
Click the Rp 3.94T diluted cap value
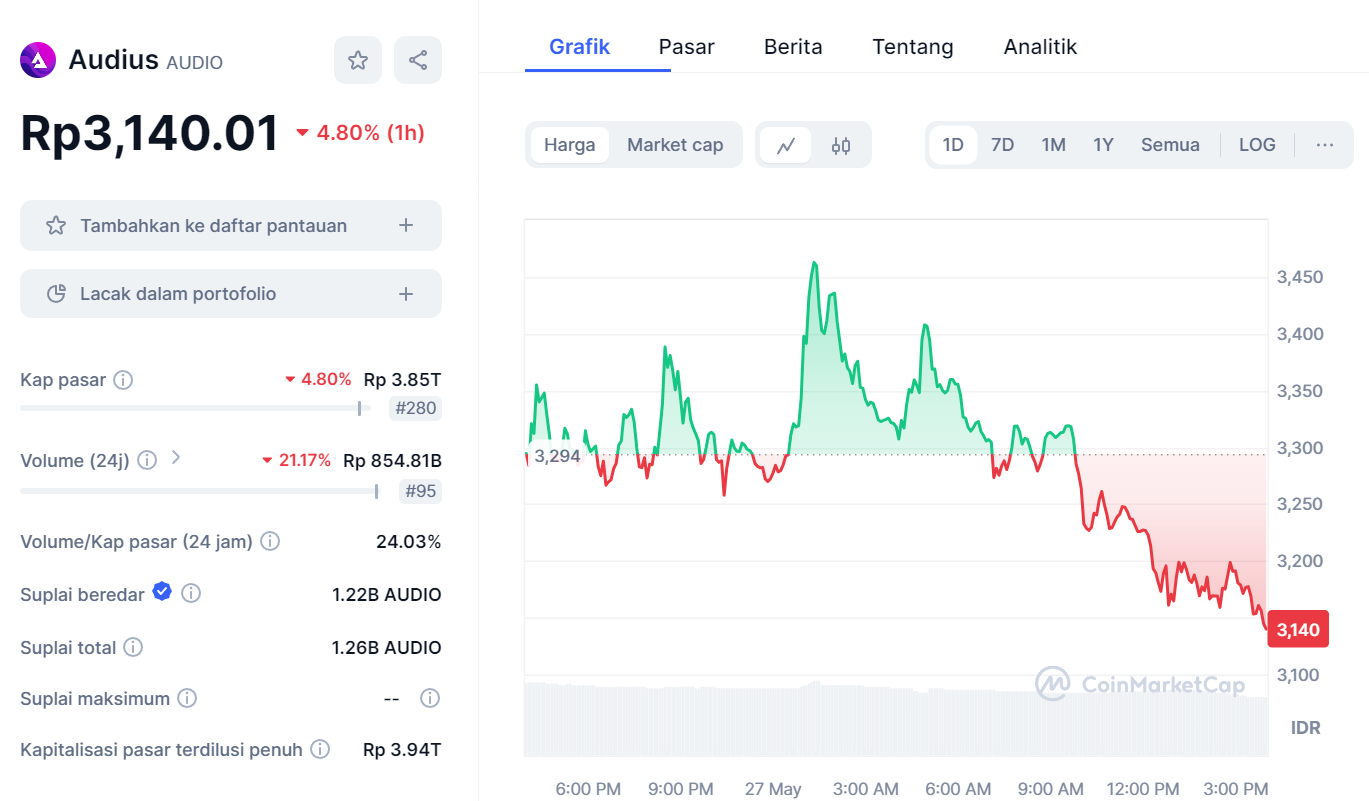click(402, 749)
